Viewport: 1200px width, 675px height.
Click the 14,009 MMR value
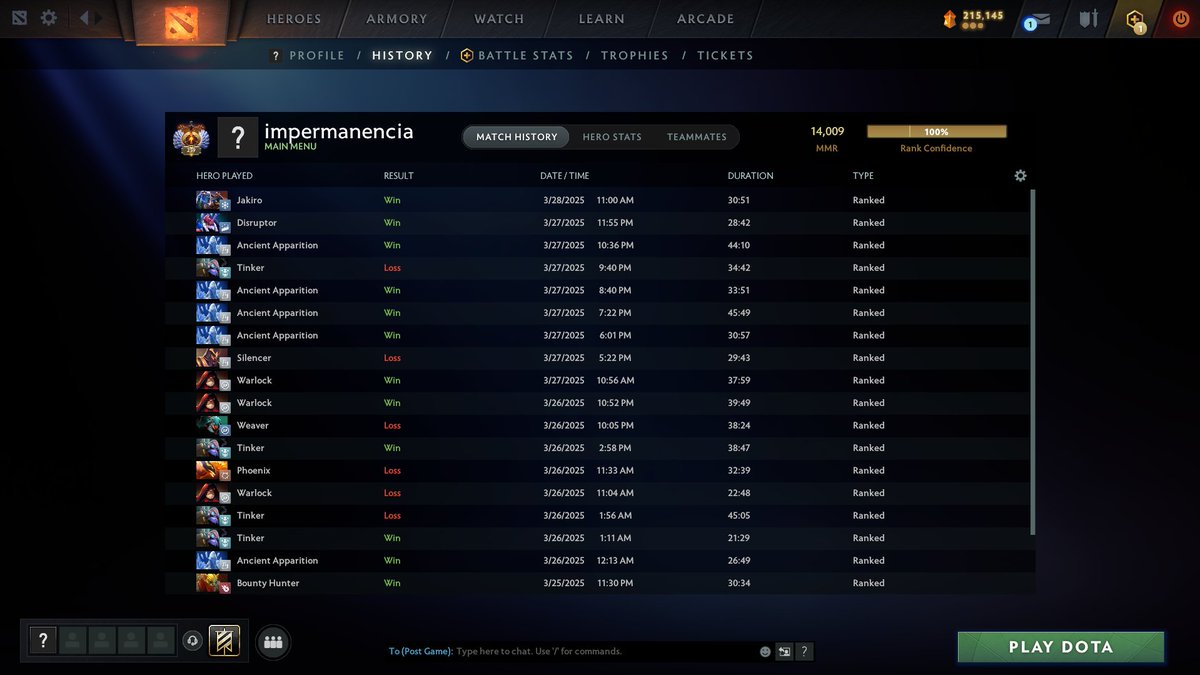pyautogui.click(x=827, y=131)
